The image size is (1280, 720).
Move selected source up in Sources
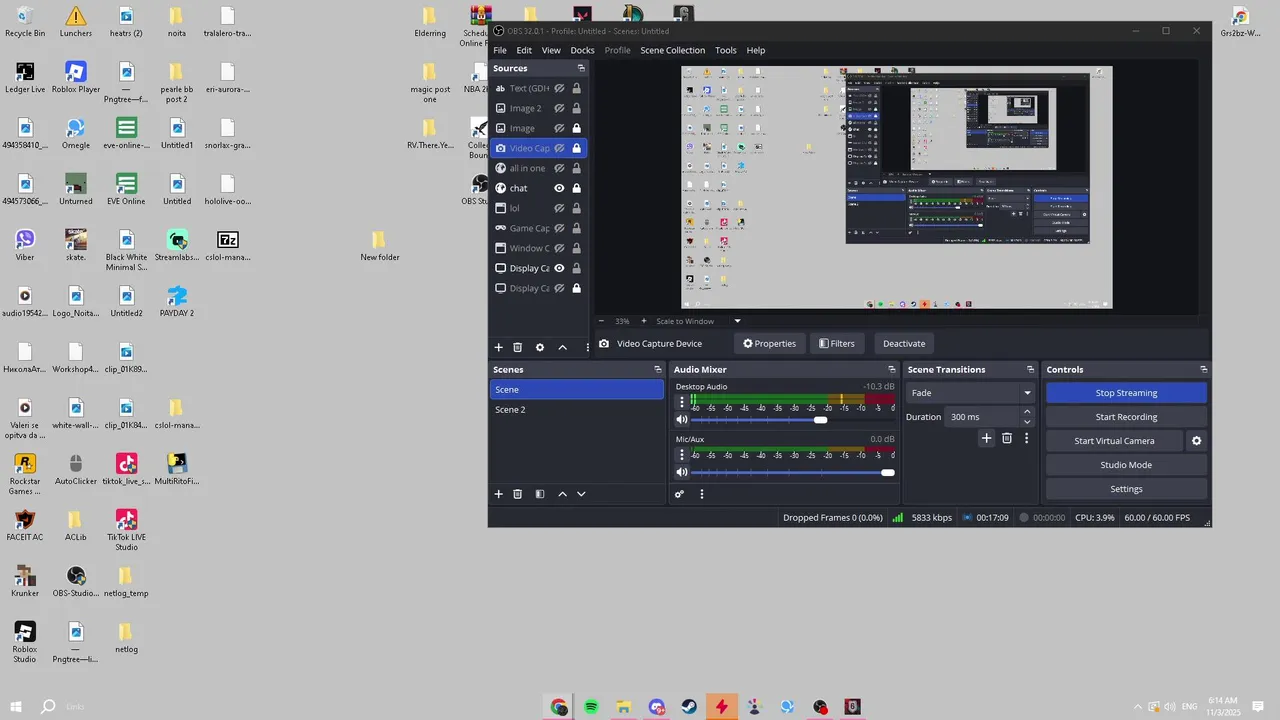coord(562,347)
